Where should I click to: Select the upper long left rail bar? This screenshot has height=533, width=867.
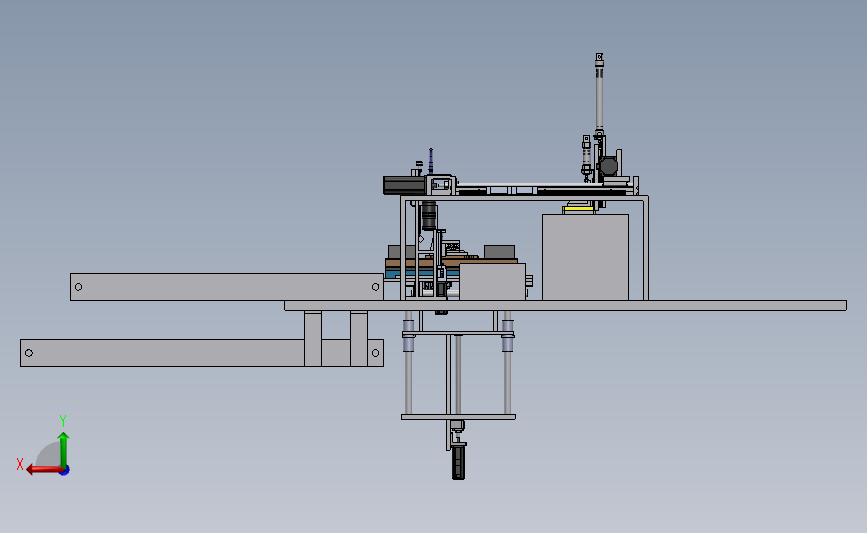click(x=227, y=287)
